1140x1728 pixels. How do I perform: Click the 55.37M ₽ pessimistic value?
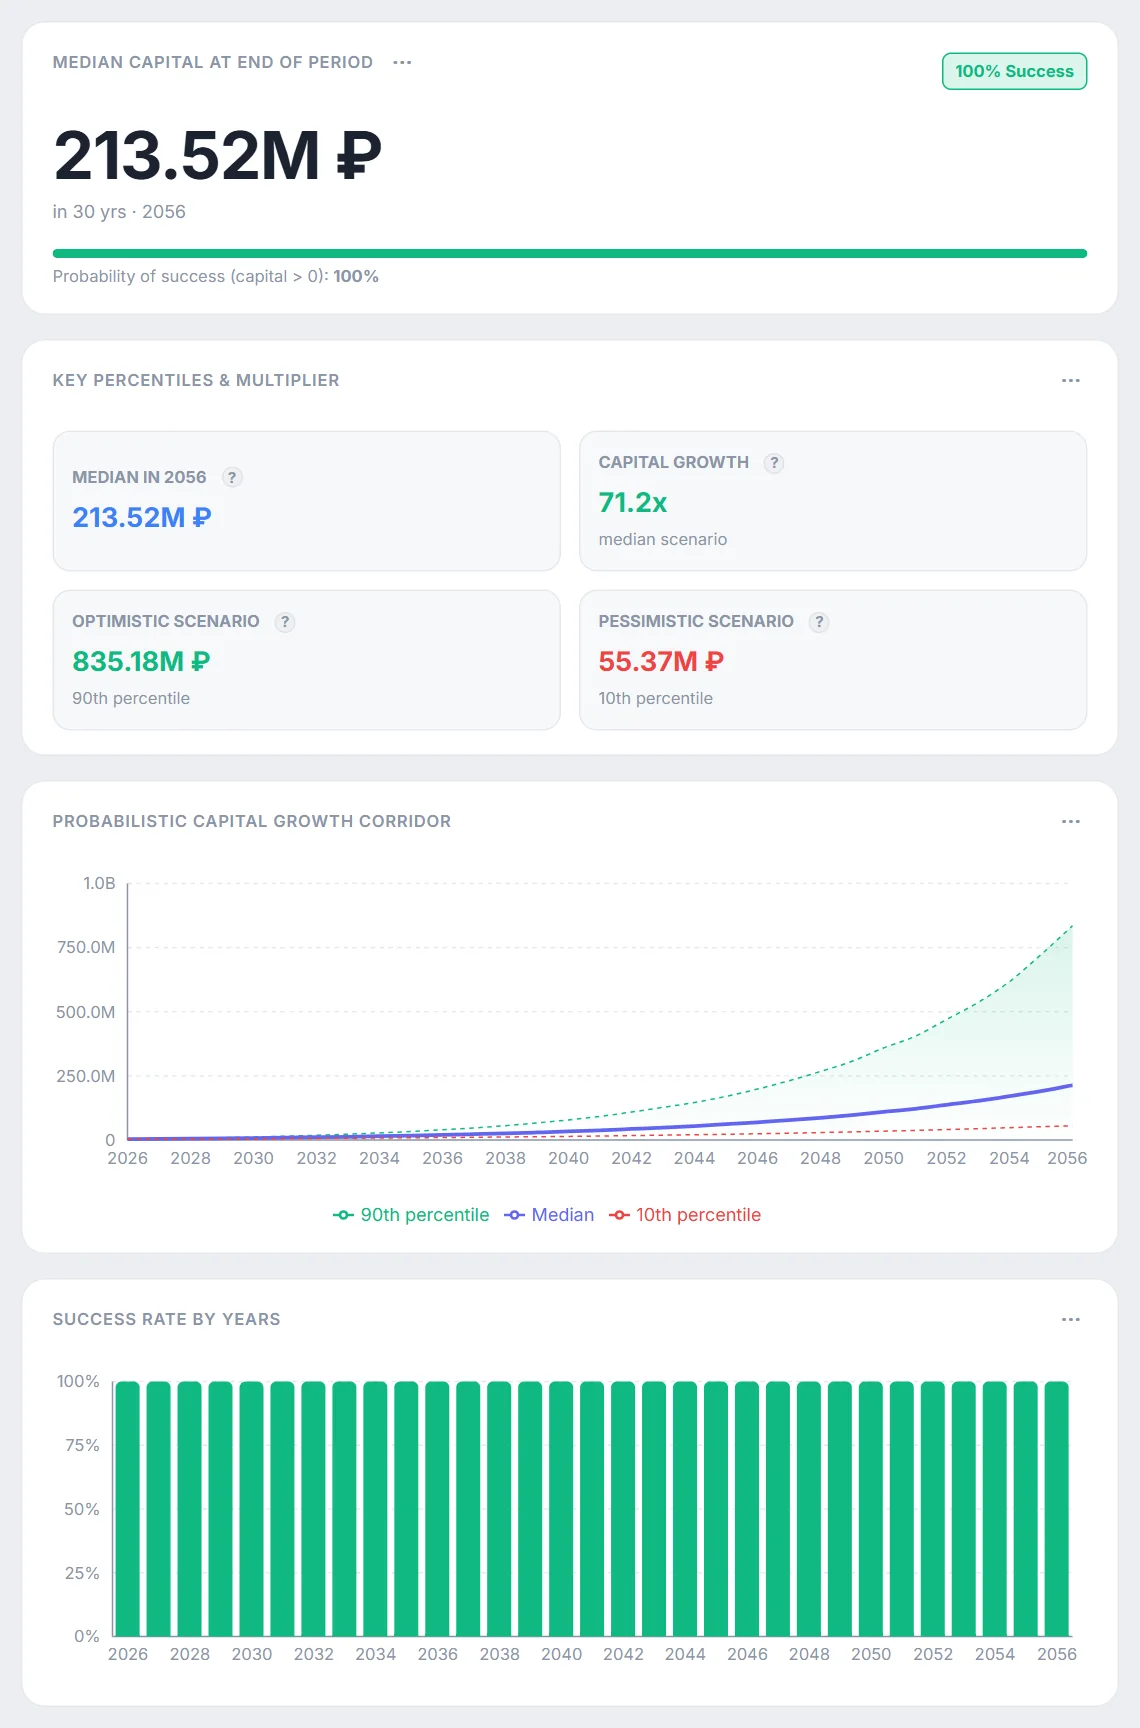[x=661, y=661]
